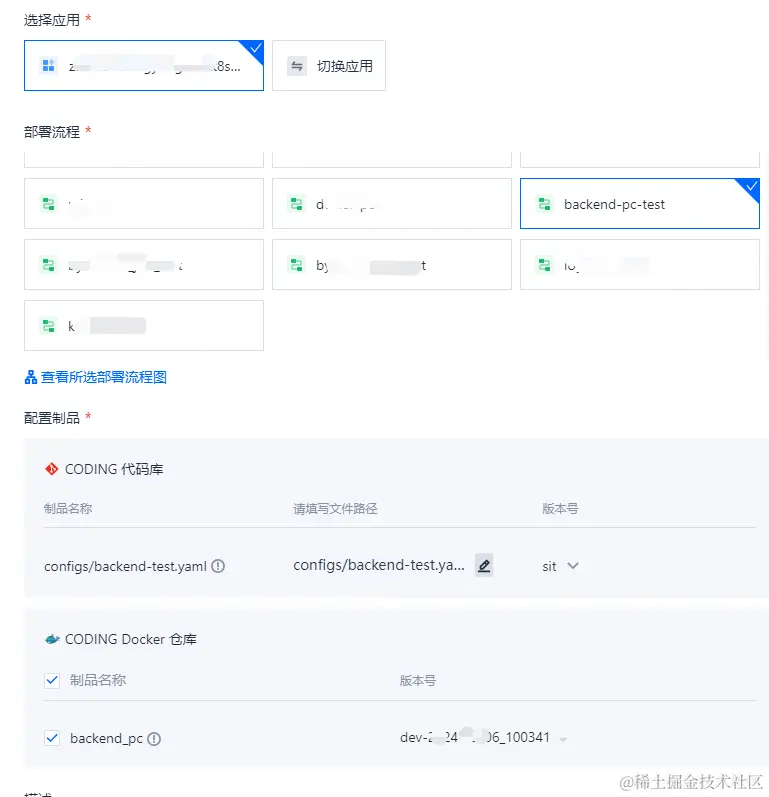The image size is (769, 797).
Task: Click the 部署流程 section label
Action: (52, 132)
